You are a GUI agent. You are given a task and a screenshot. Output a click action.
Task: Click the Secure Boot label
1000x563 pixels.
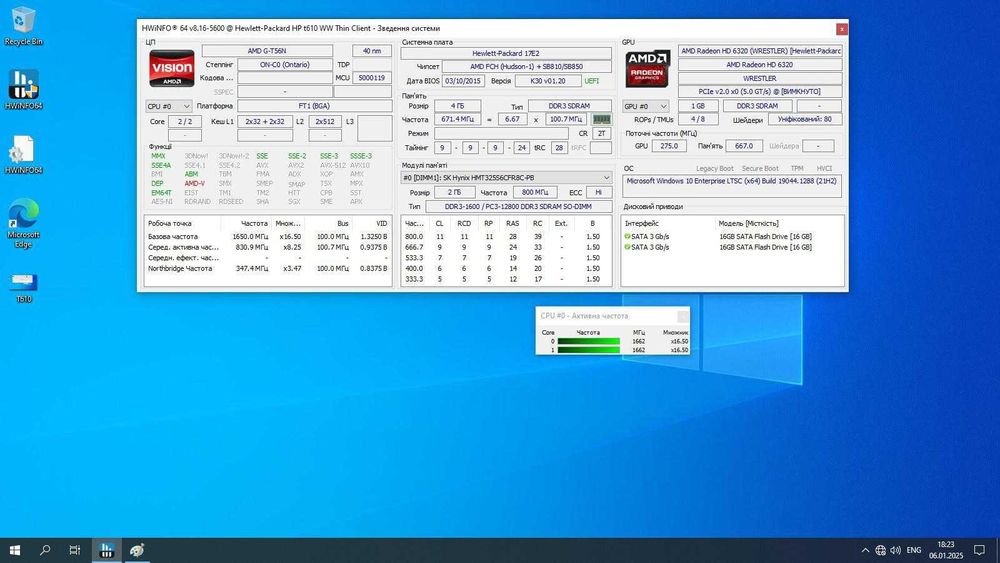point(760,168)
